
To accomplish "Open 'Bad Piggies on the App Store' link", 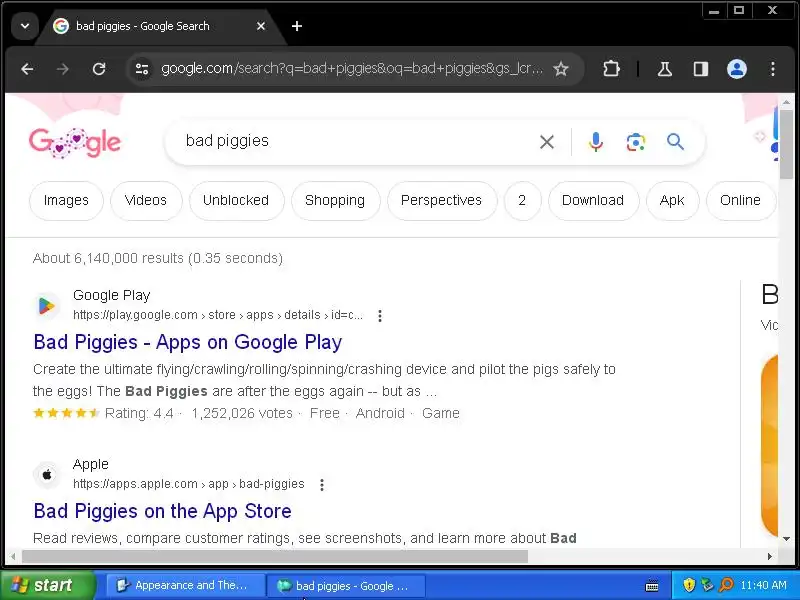I will (162, 511).
